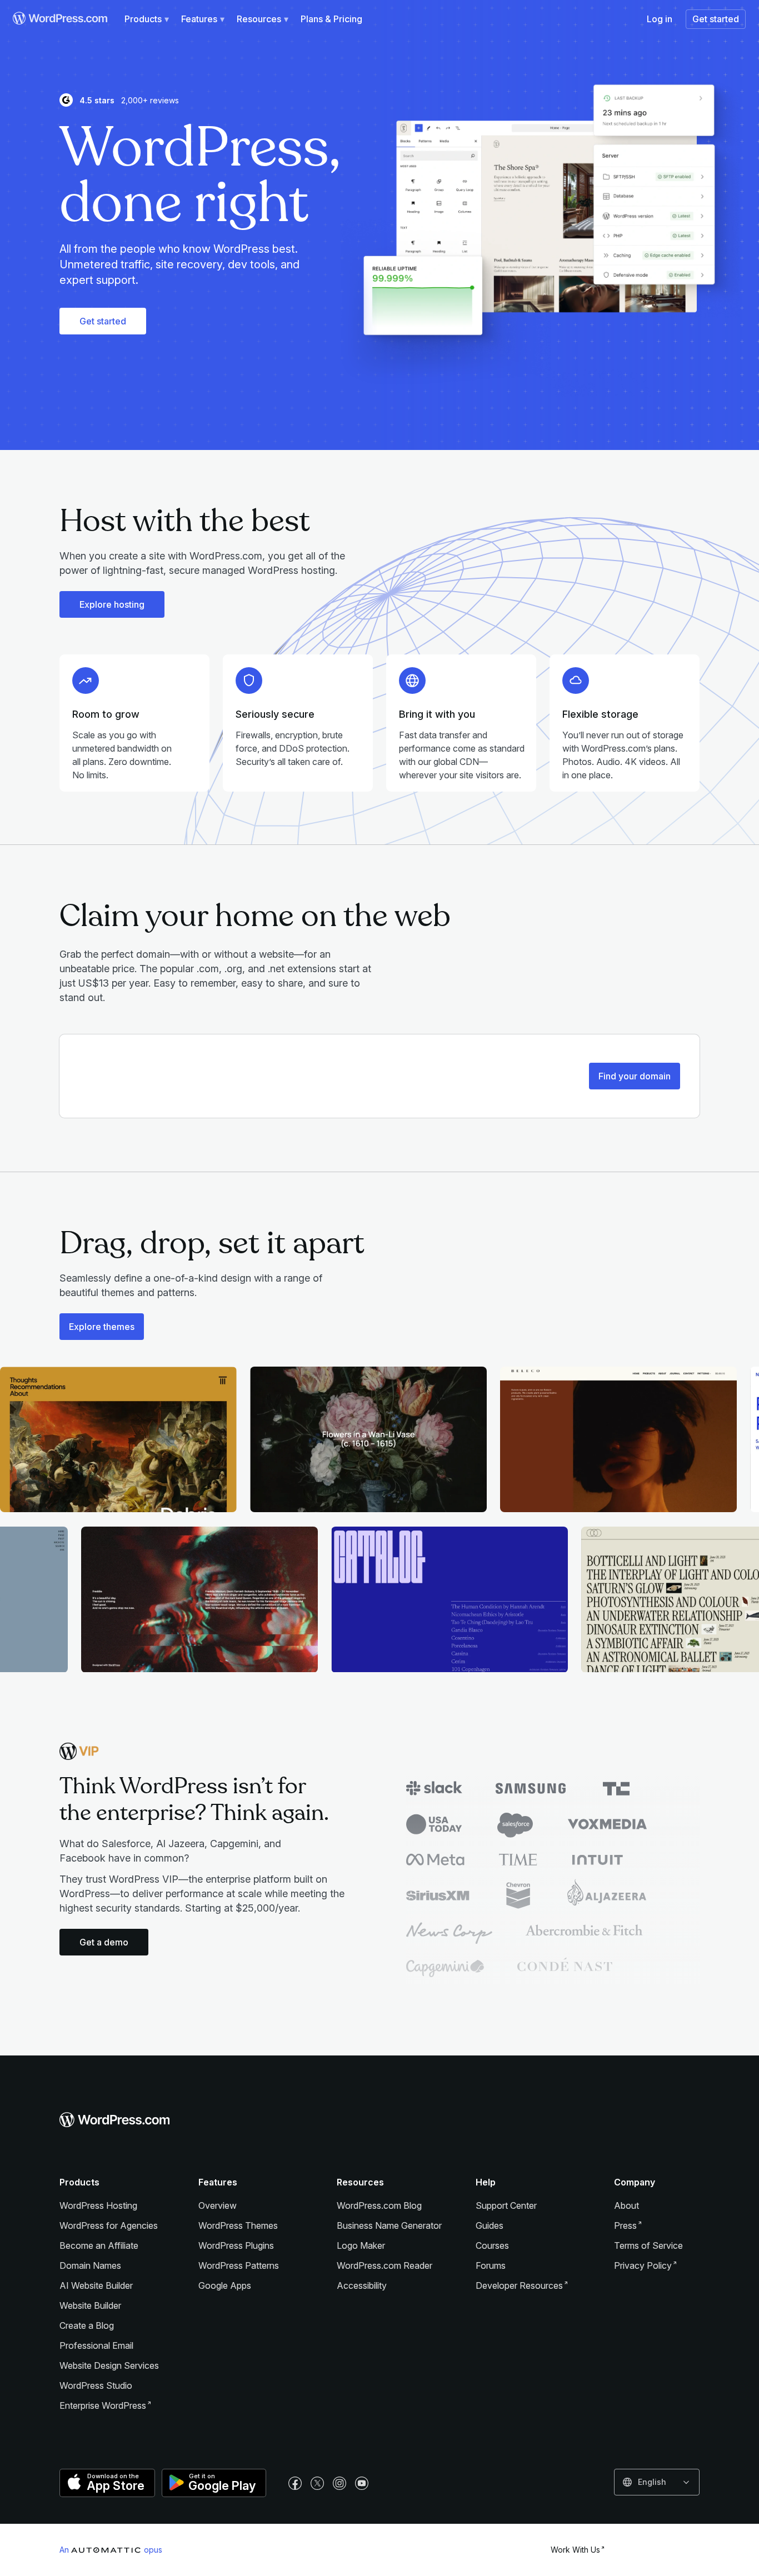Click the YouTube icon in footer
Viewport: 759px width, 2576px height.
tap(362, 2483)
